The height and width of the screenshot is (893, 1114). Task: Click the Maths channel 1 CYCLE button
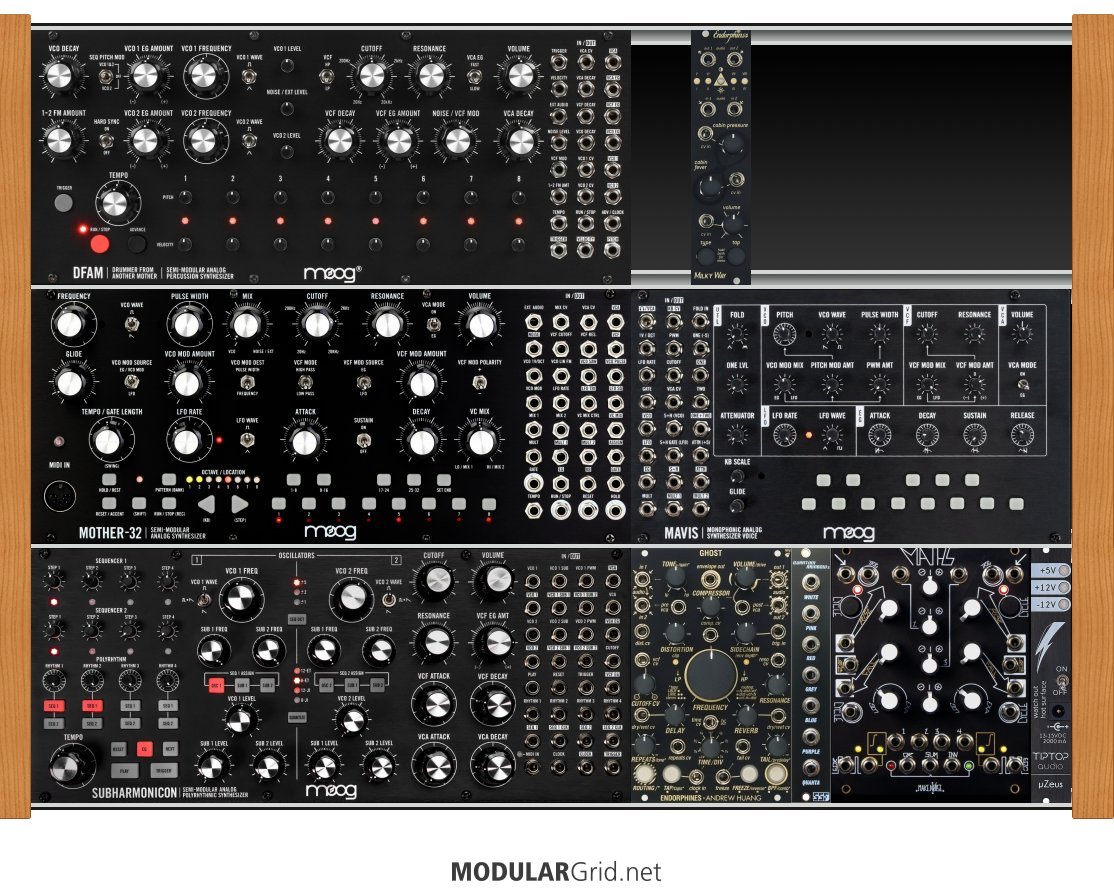(850, 605)
